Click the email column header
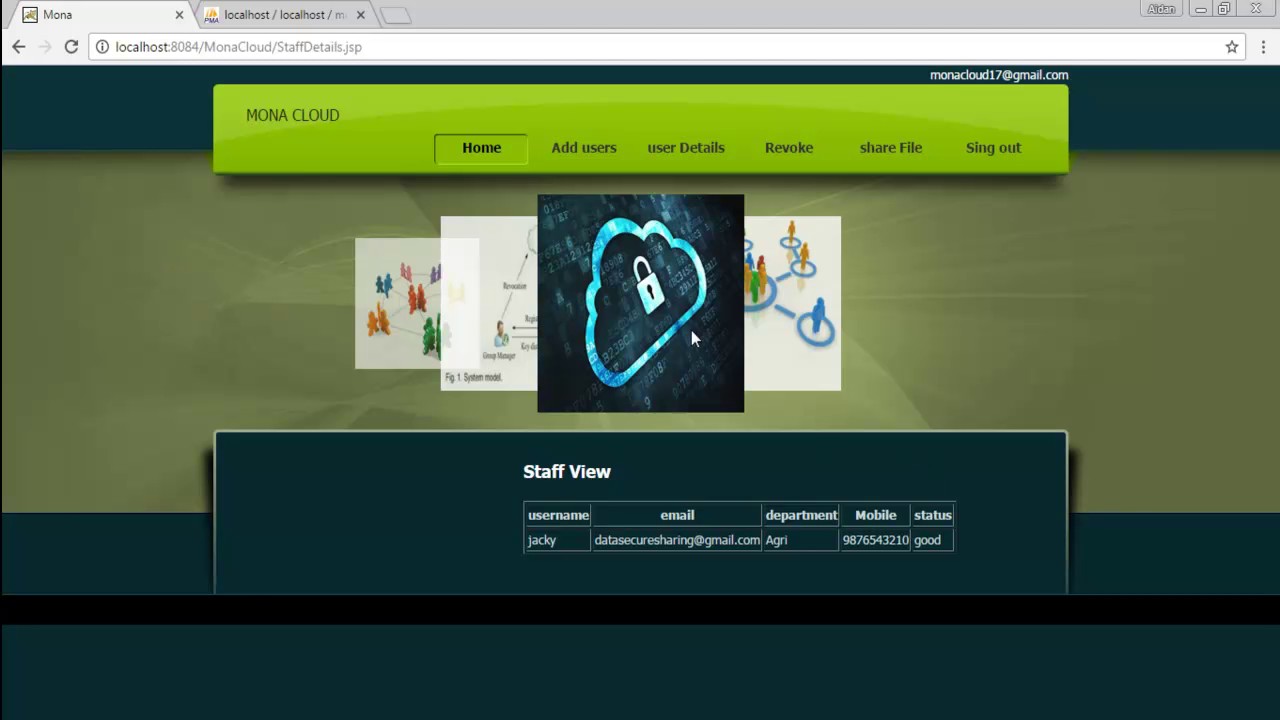The width and height of the screenshot is (1280, 720). pyautogui.click(x=677, y=515)
